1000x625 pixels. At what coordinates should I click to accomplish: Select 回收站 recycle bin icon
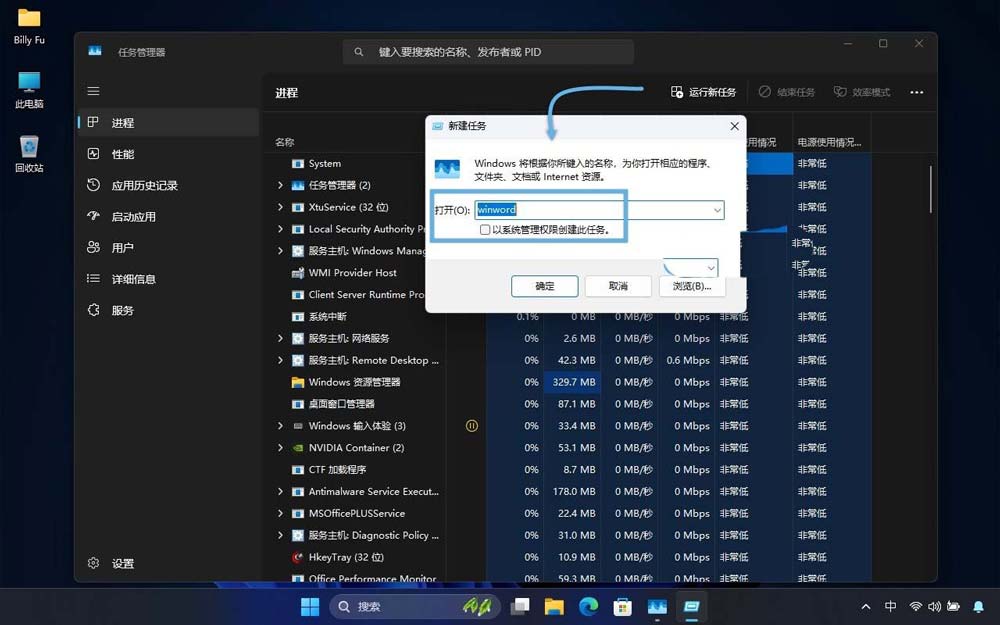tap(29, 154)
